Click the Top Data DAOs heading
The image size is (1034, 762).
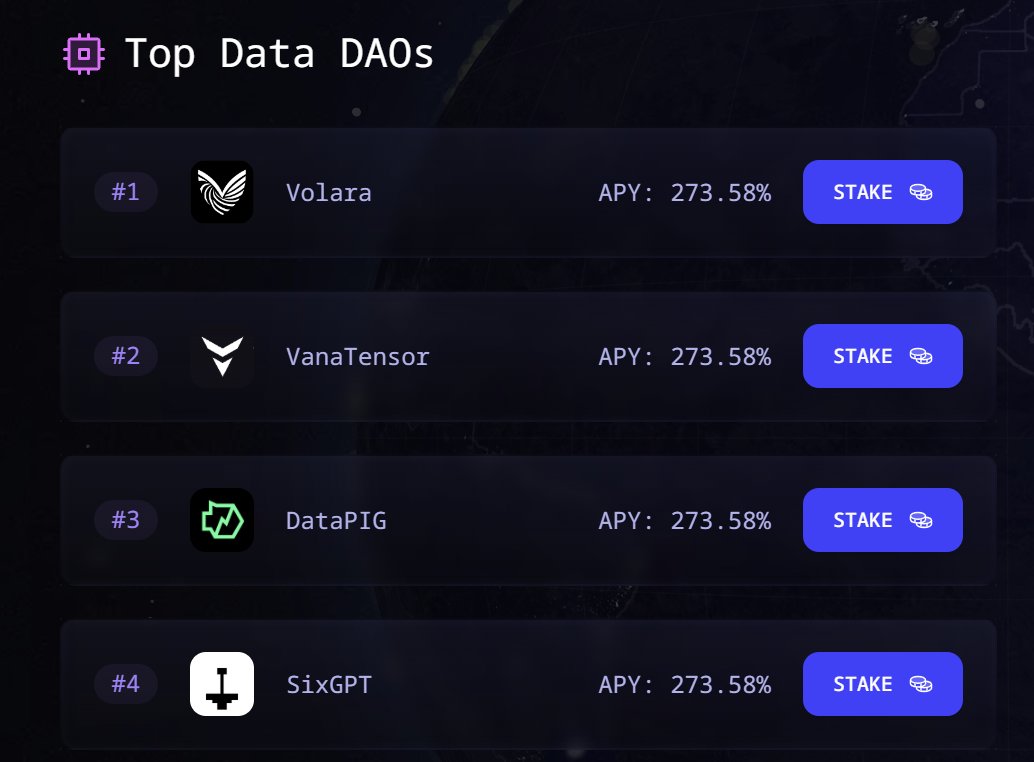click(x=279, y=53)
